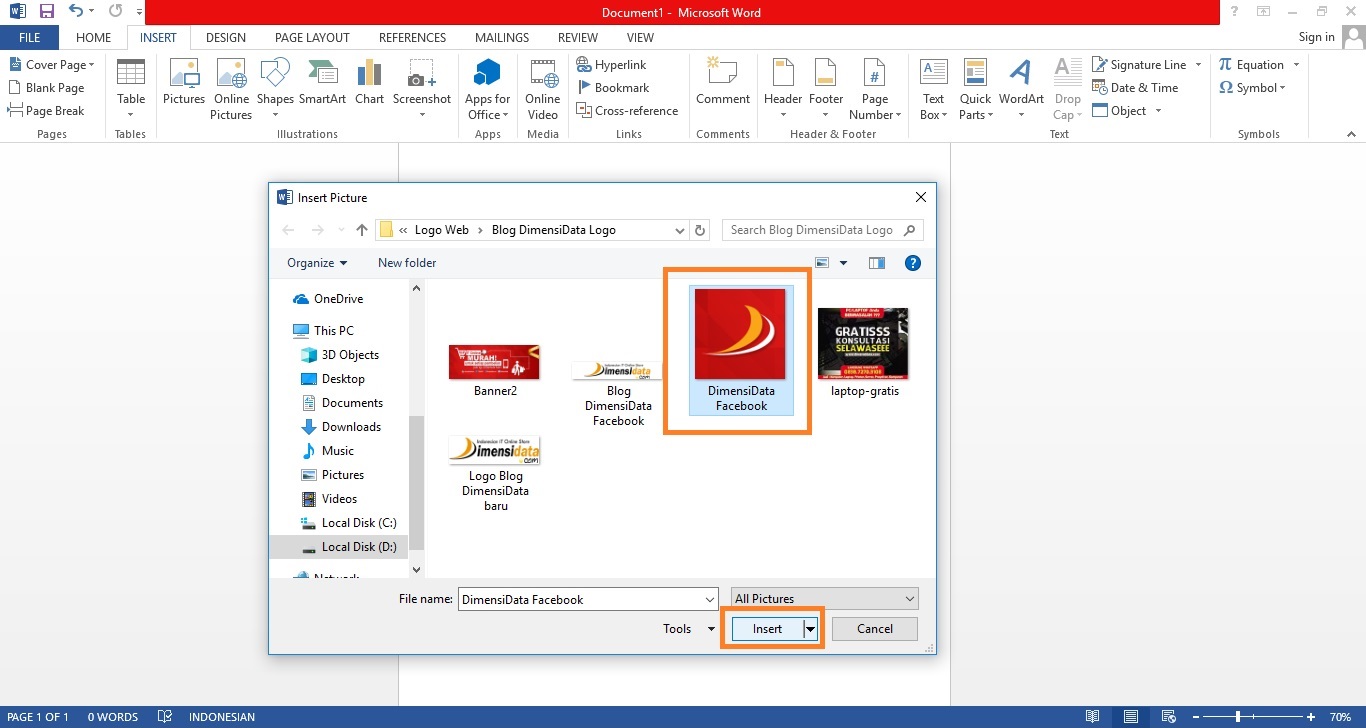1366x728 pixels.
Task: Click New folder in dialog toolbar
Action: 407,263
